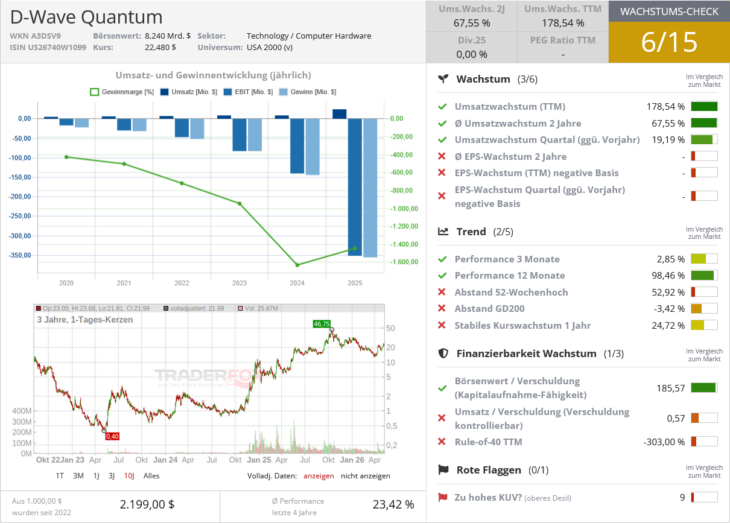
Task: Click the 23,42 % performance value
Action: (393, 504)
